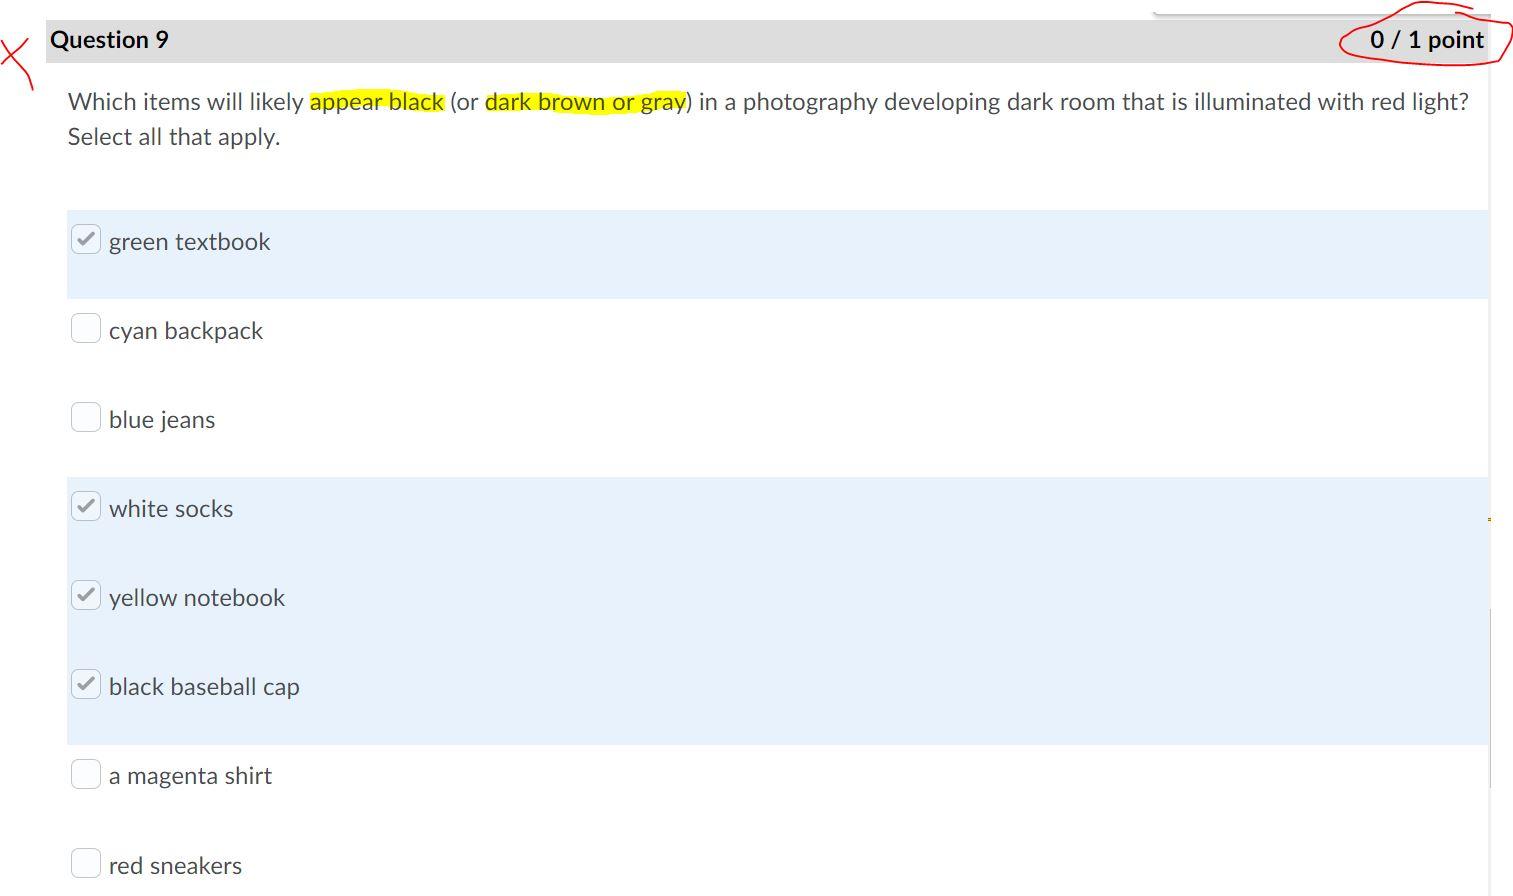
Task: Uncheck the green textbook checkbox
Action: point(86,239)
